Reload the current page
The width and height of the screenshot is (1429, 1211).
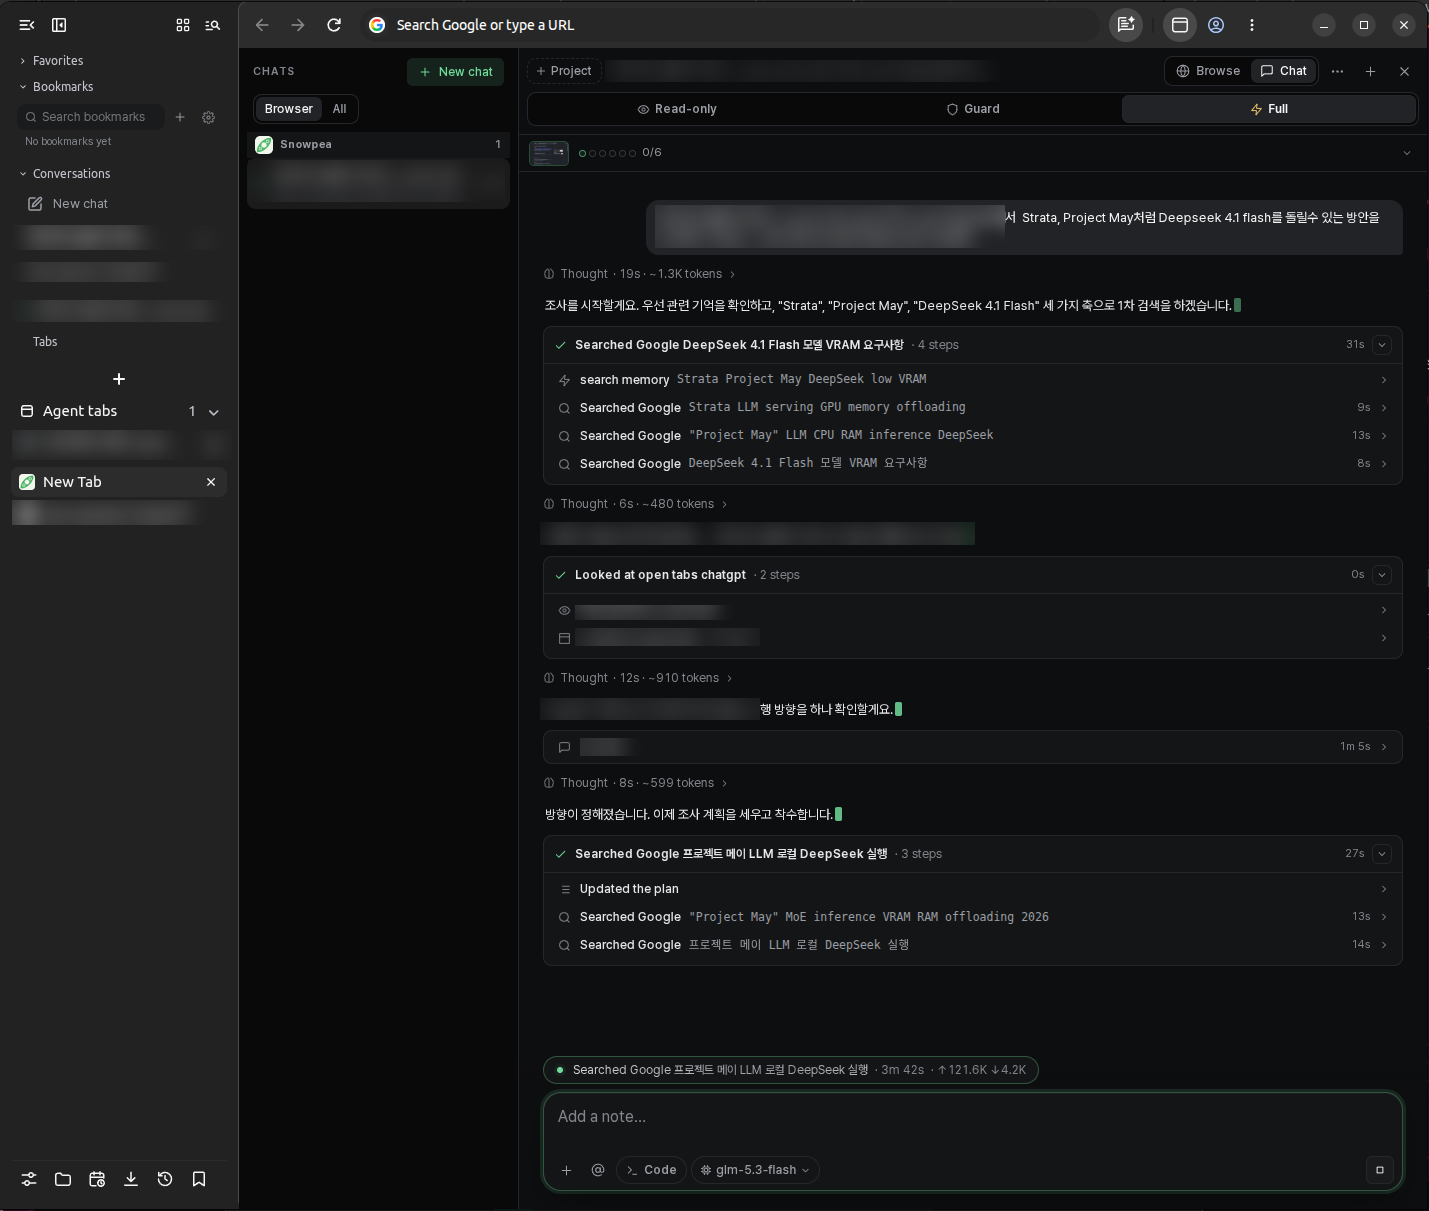[334, 25]
